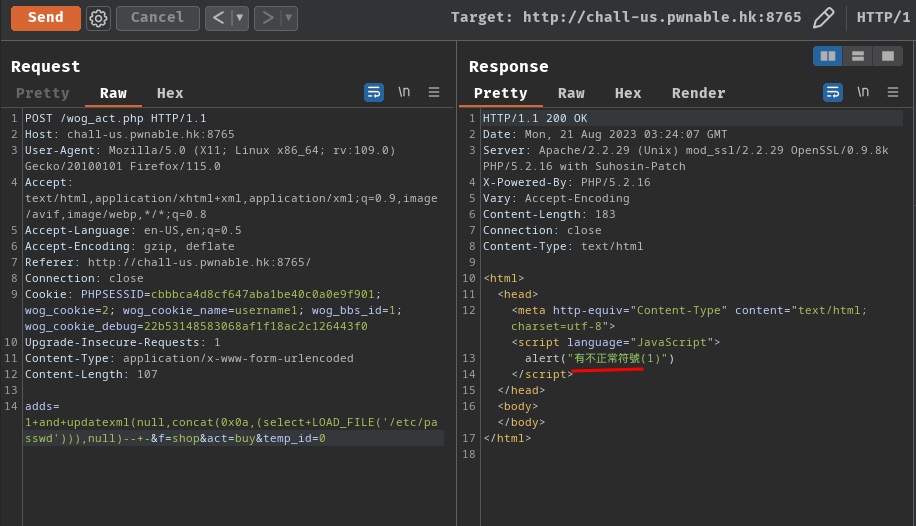
Task: Click the alert("有不正常符號(1)") line
Action: point(599,358)
